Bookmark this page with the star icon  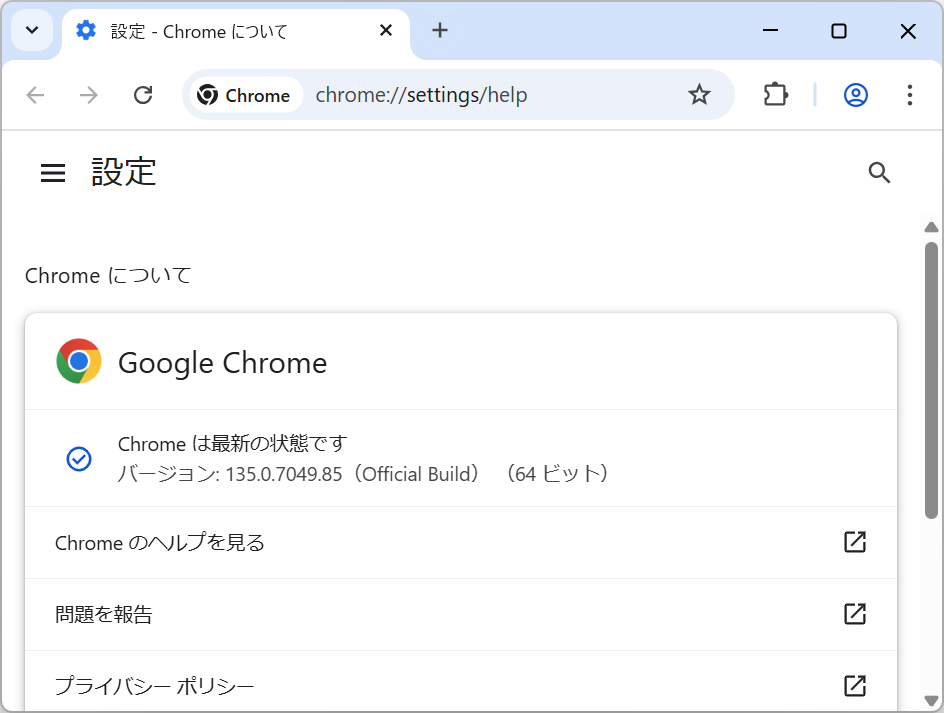(x=699, y=95)
